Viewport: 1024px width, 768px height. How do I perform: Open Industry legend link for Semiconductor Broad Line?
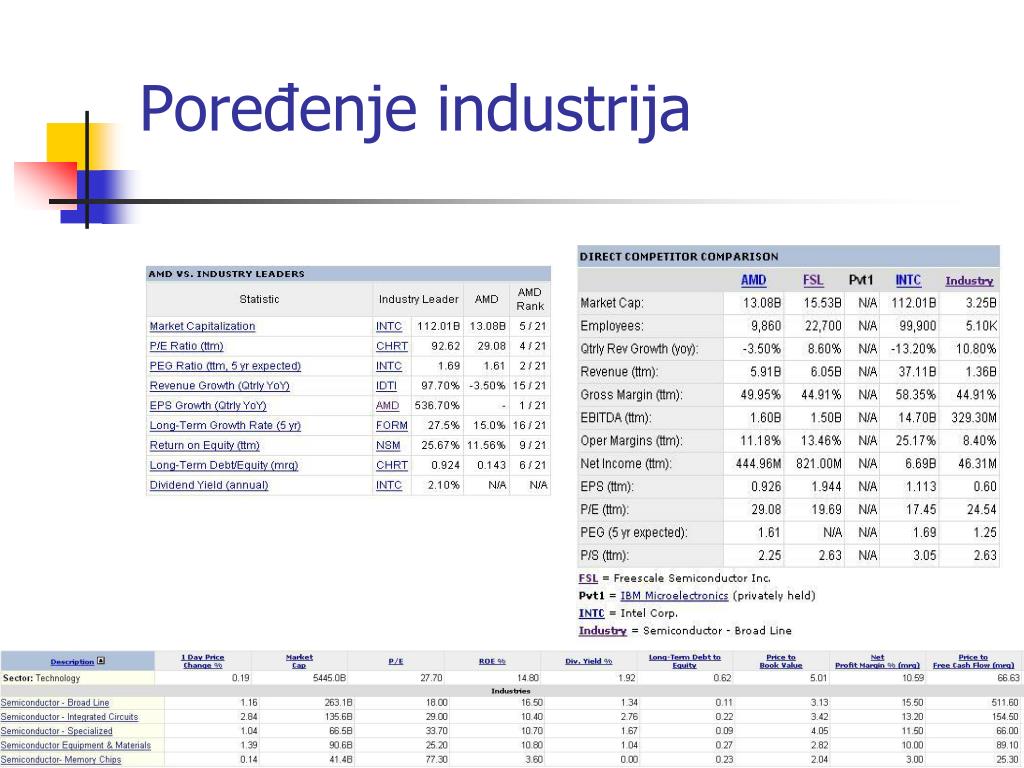pos(603,631)
